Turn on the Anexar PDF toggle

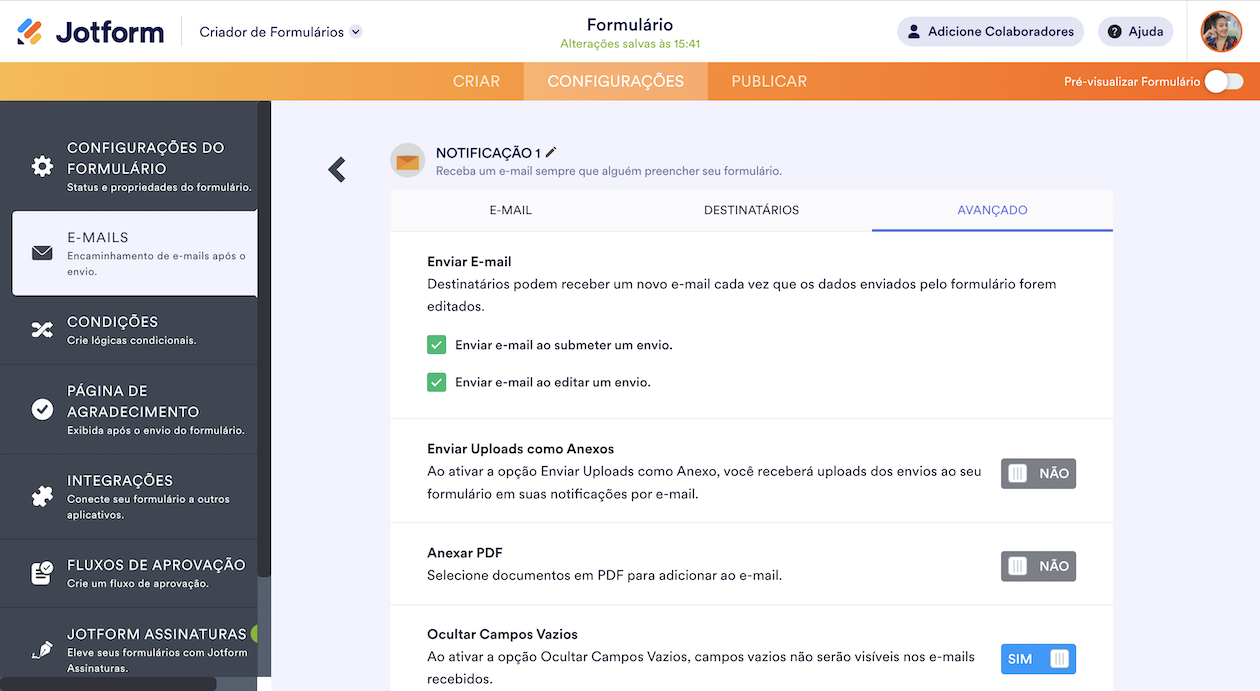coord(1038,566)
